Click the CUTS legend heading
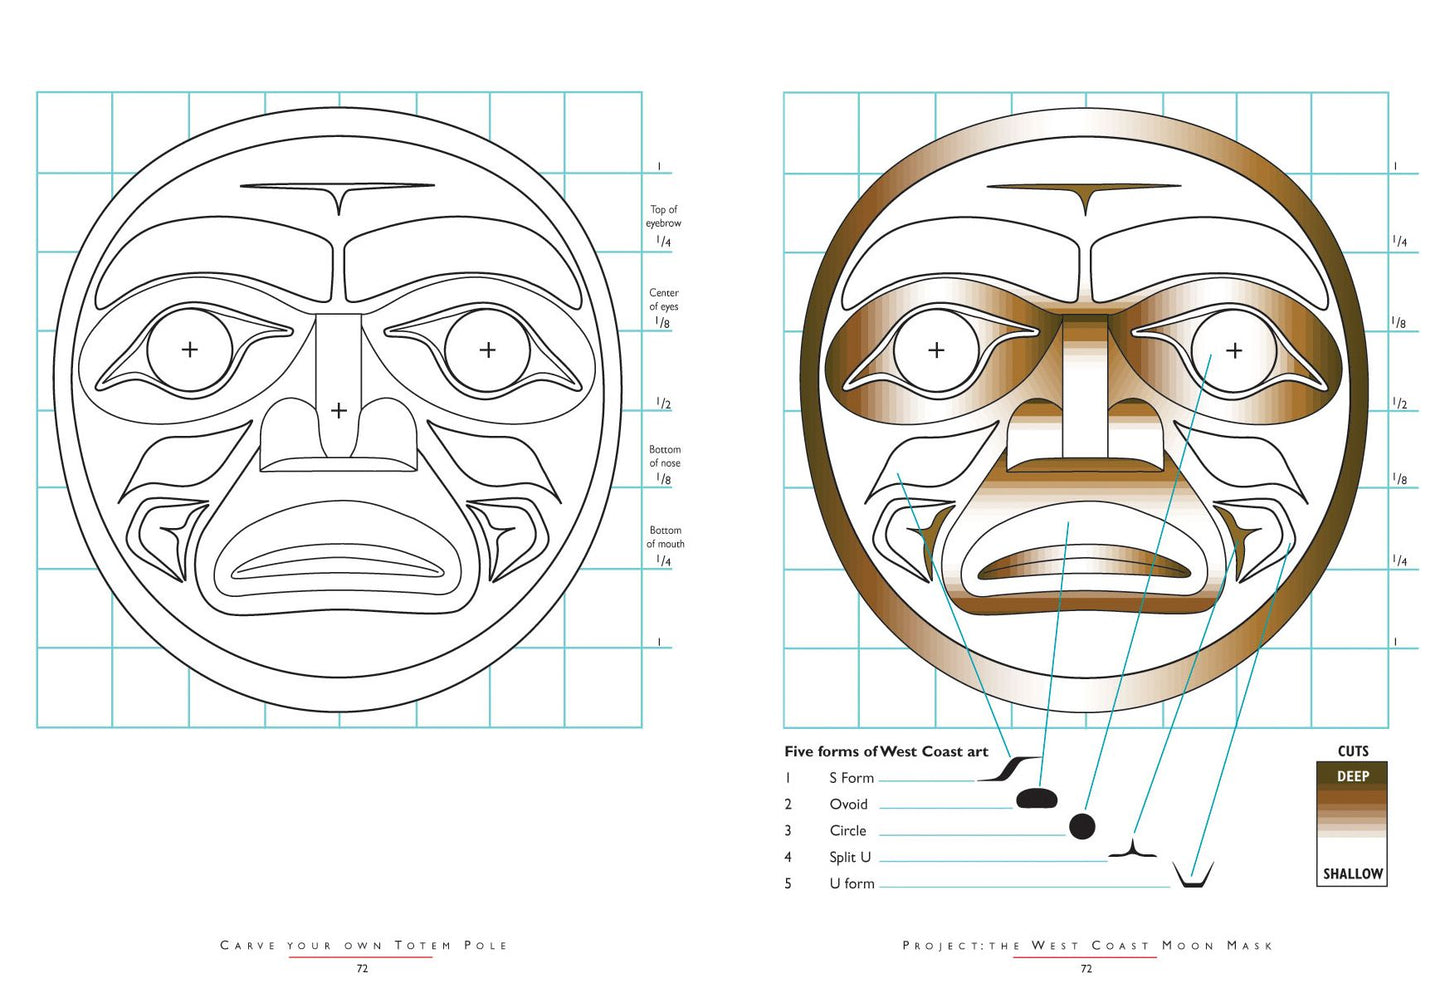 [x=1353, y=751]
